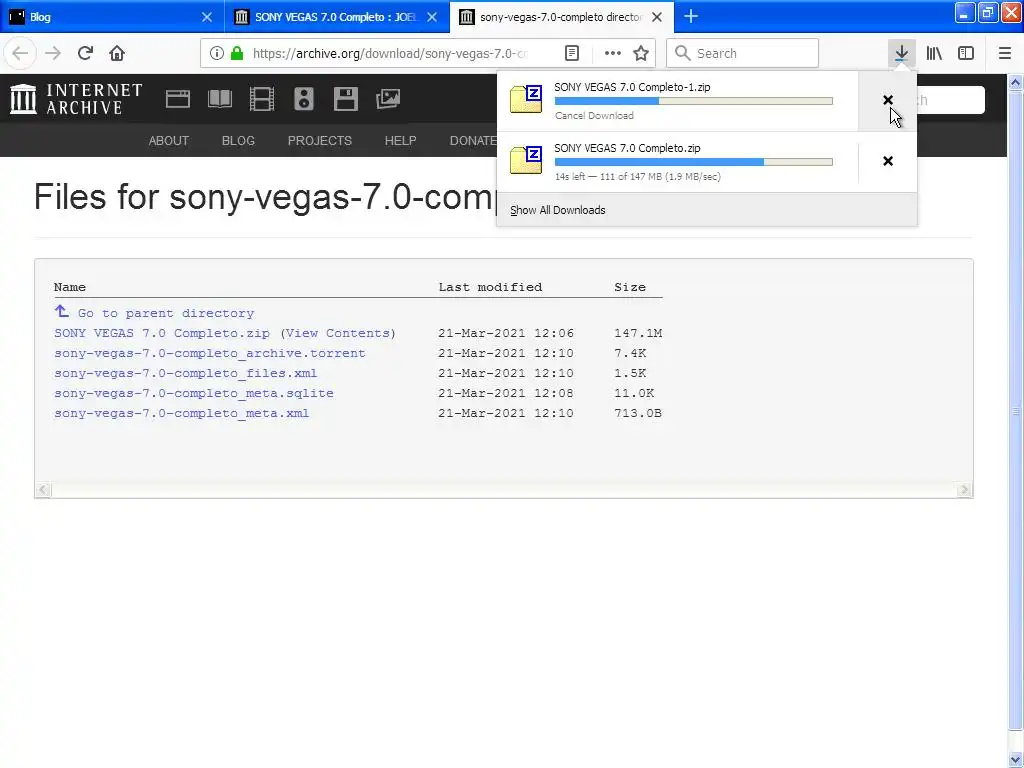Open sony-vegas-7.0-completo_meta.sqlite link
The width and height of the screenshot is (1024, 768).
(x=194, y=393)
